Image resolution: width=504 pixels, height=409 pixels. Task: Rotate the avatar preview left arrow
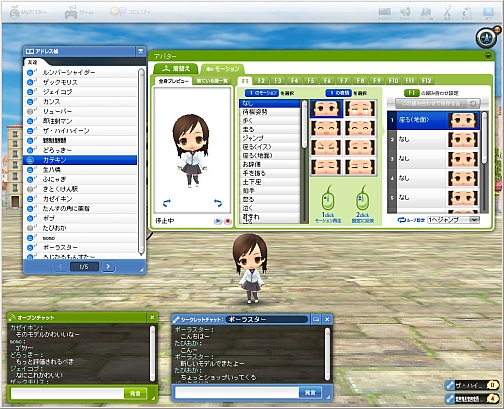tap(167, 203)
